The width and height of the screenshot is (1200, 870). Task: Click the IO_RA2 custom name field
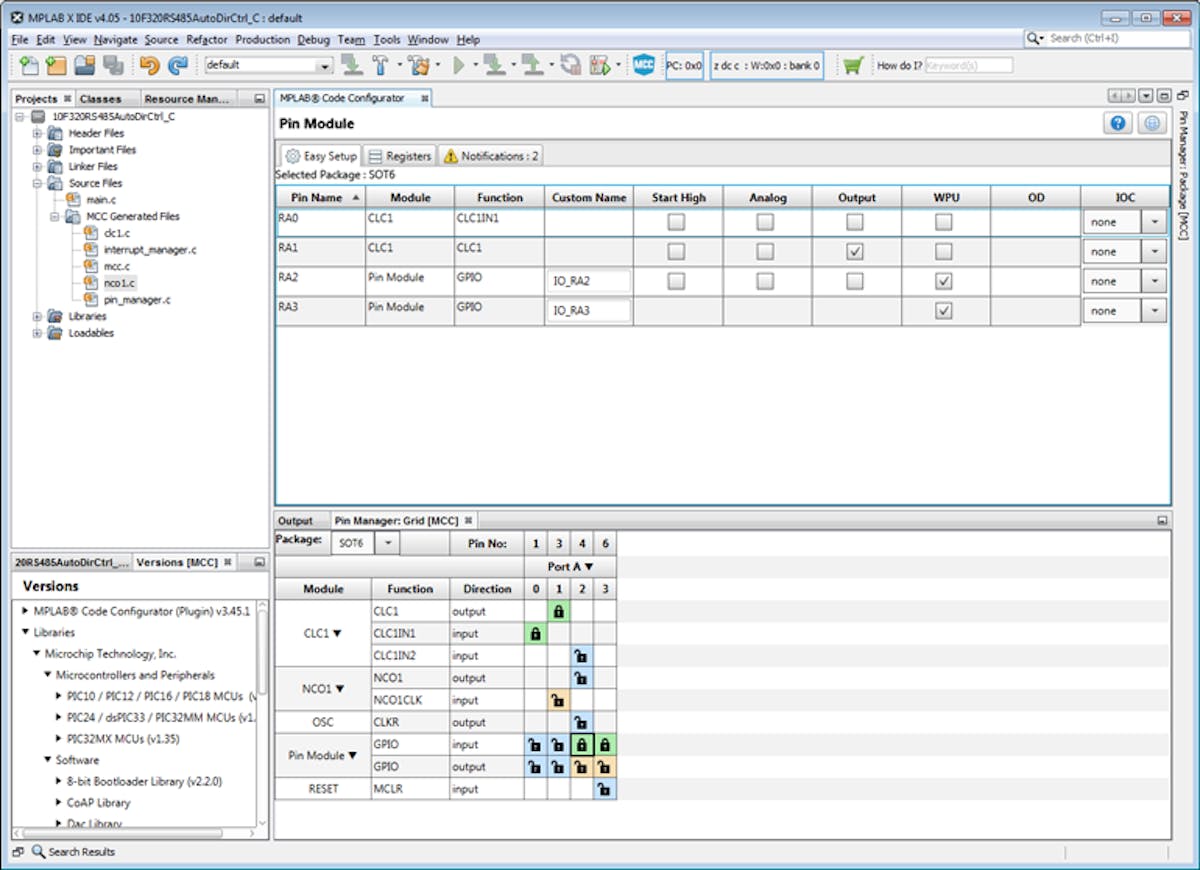pos(589,282)
